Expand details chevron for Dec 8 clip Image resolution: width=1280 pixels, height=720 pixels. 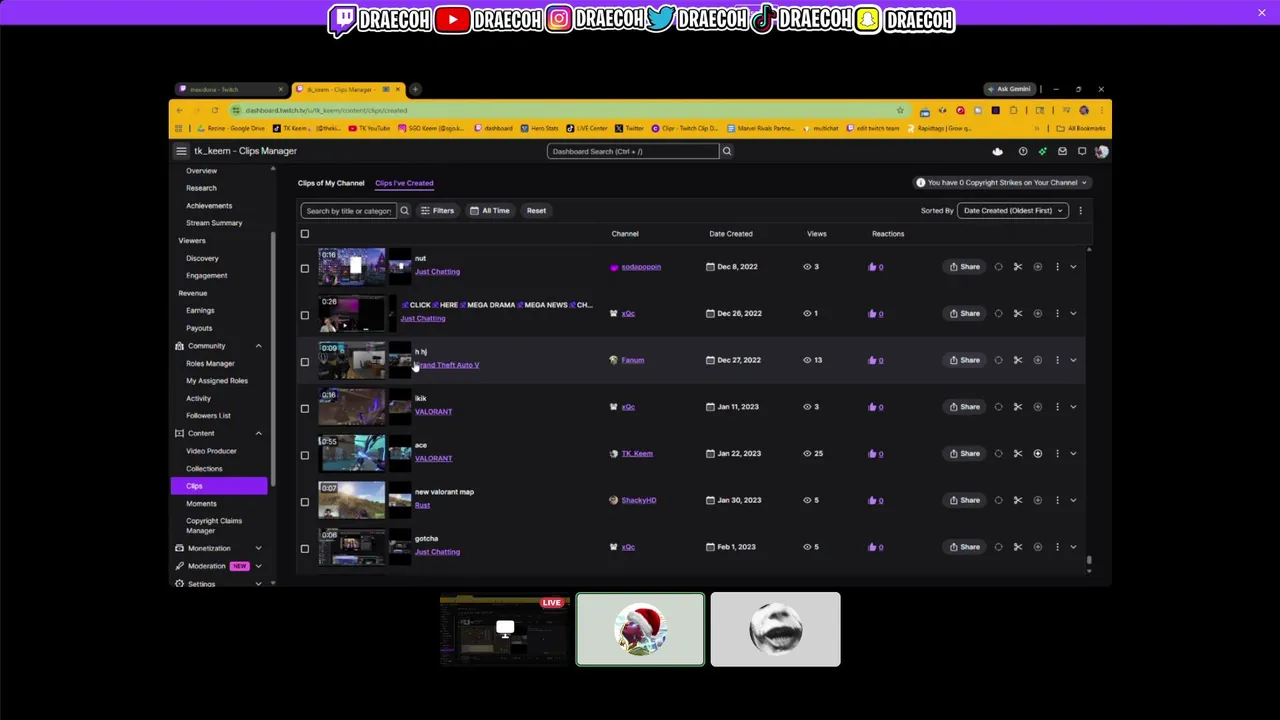1073,267
